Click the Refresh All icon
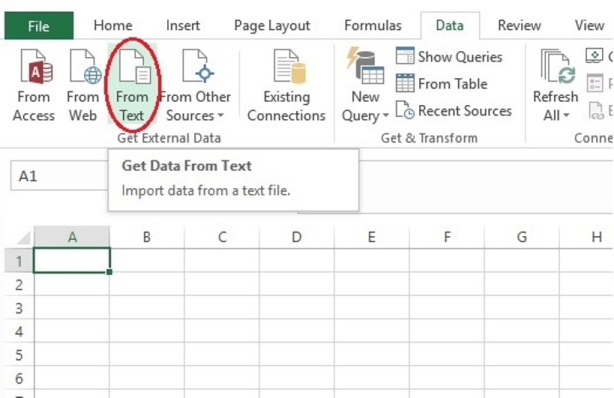Viewport: 614px width, 398px height. [557, 66]
